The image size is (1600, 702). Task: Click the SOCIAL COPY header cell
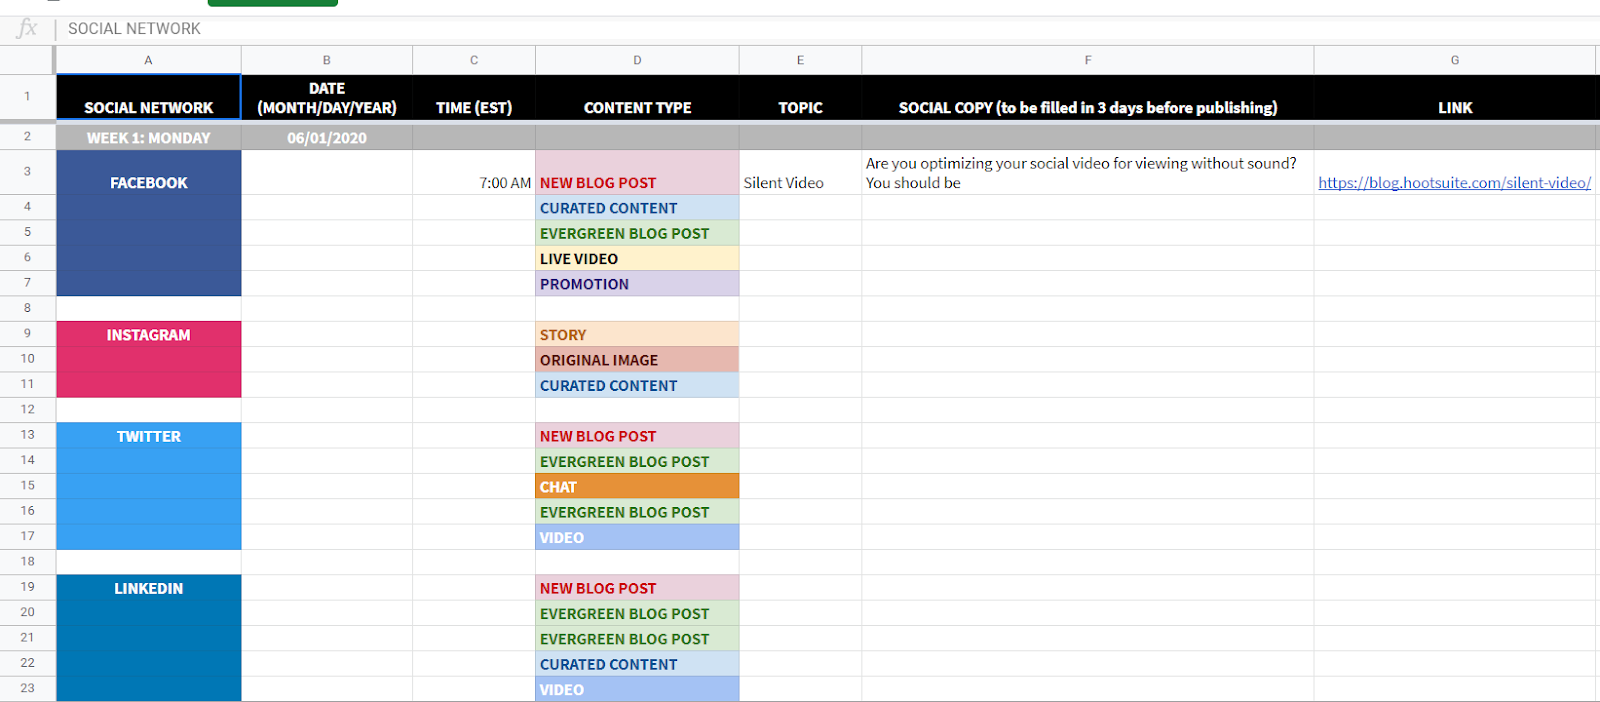[x=1088, y=97]
